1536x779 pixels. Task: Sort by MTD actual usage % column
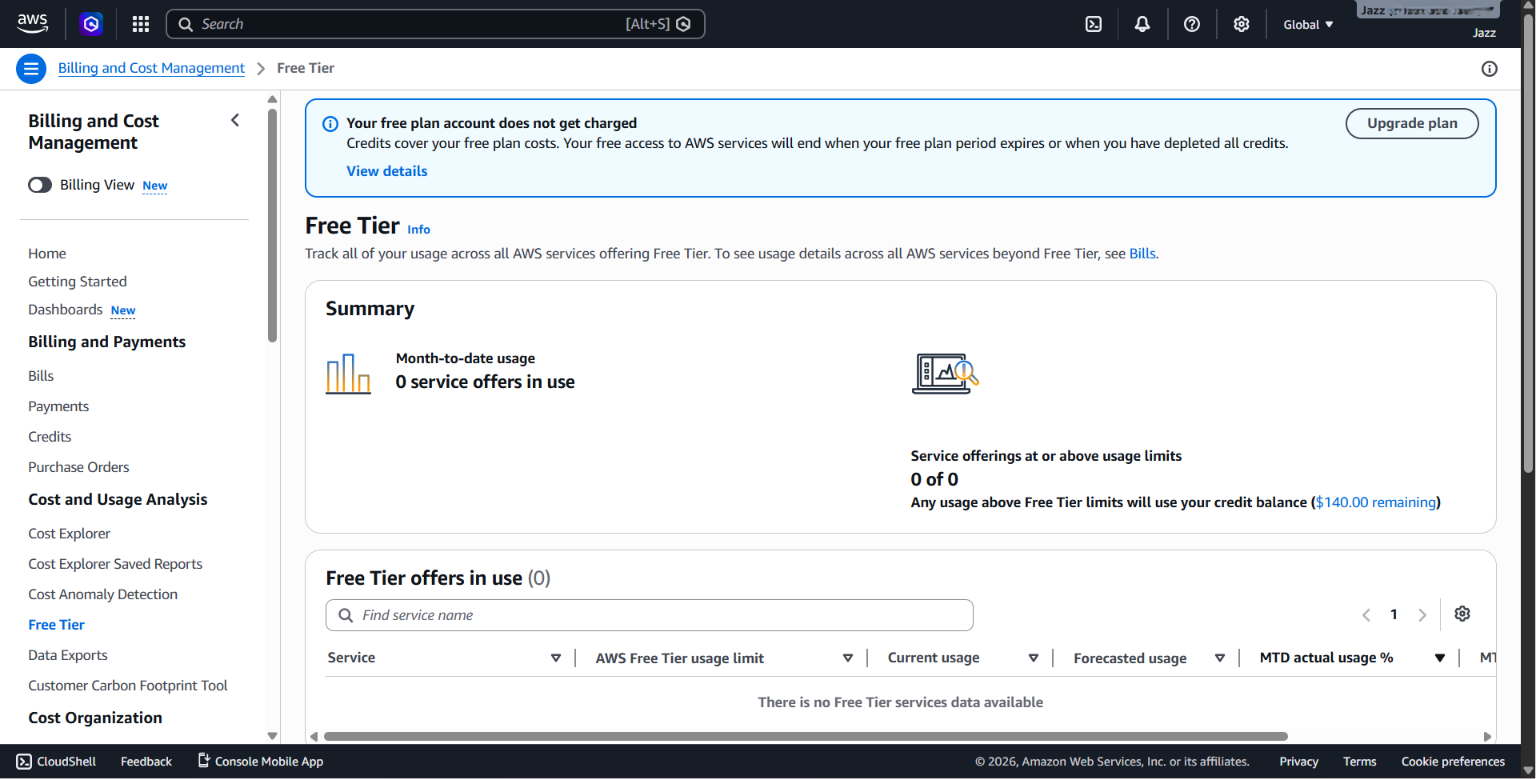click(1440, 658)
